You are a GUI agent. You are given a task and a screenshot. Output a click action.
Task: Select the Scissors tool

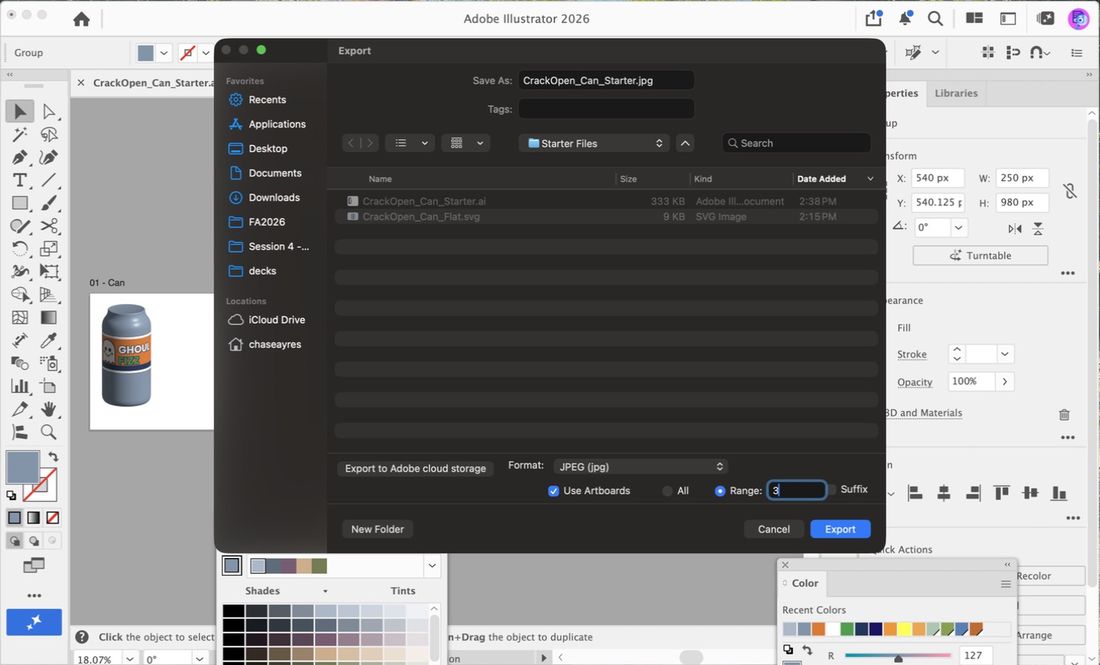click(x=48, y=226)
